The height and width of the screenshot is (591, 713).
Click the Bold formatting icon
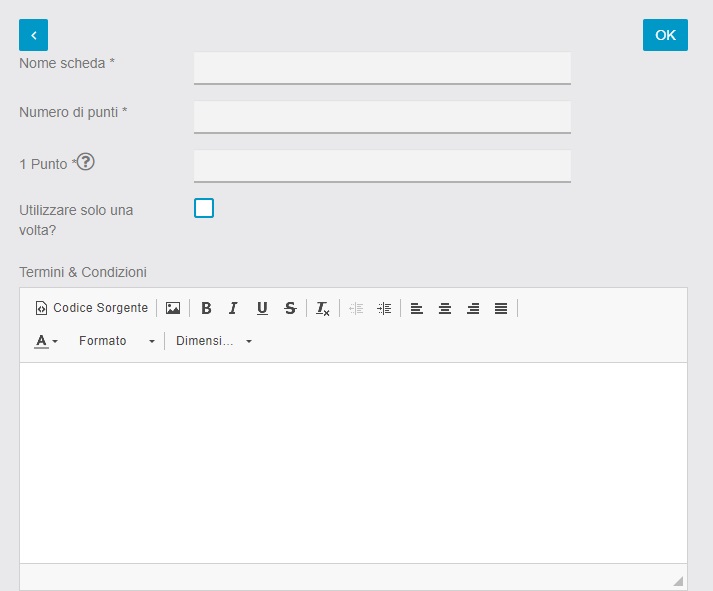pos(206,308)
